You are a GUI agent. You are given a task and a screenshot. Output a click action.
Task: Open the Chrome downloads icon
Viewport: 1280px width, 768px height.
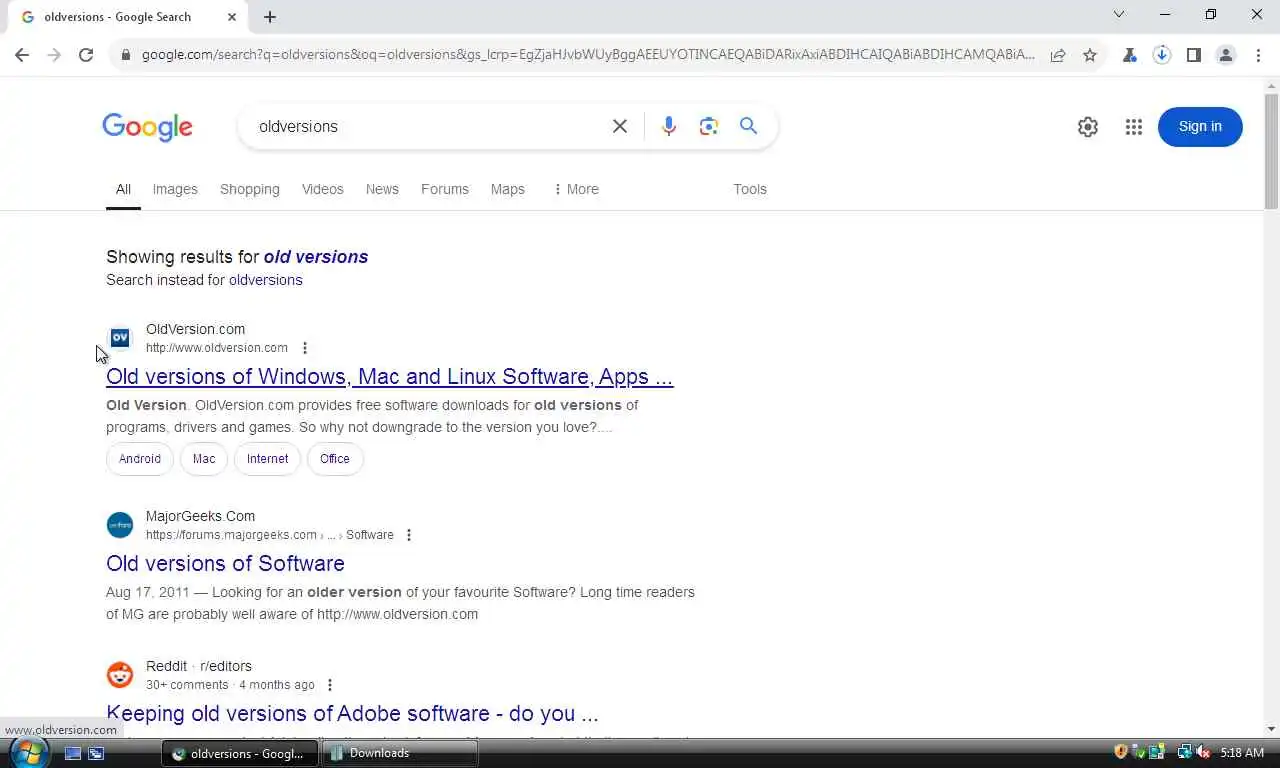pyautogui.click(x=1162, y=55)
